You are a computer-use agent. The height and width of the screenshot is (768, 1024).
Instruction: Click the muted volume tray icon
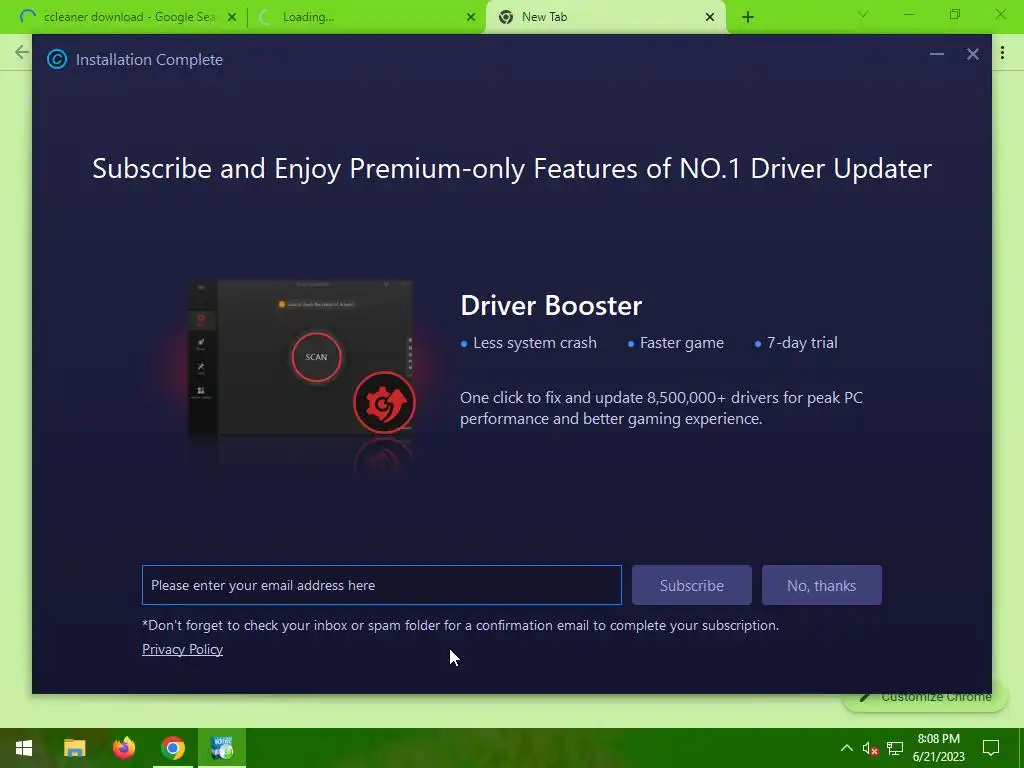point(870,748)
